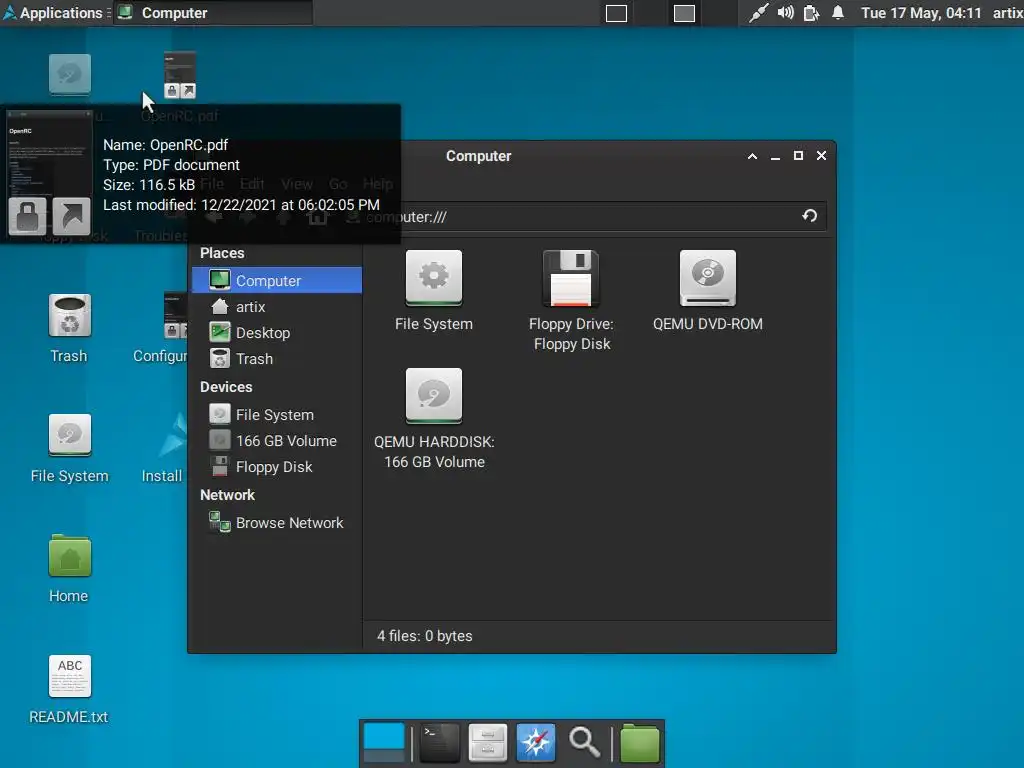Open the power manager battery icon
The image size is (1024, 768).
click(x=811, y=13)
